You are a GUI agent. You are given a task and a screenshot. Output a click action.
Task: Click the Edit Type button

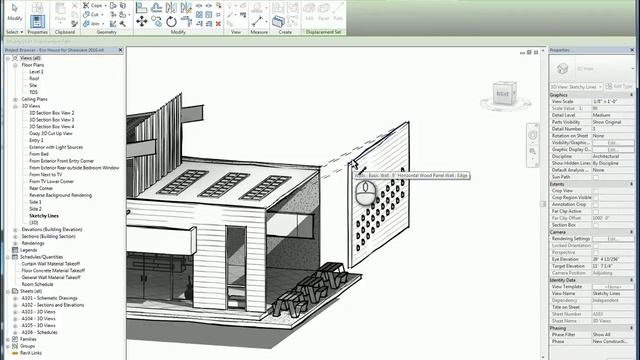620,86
